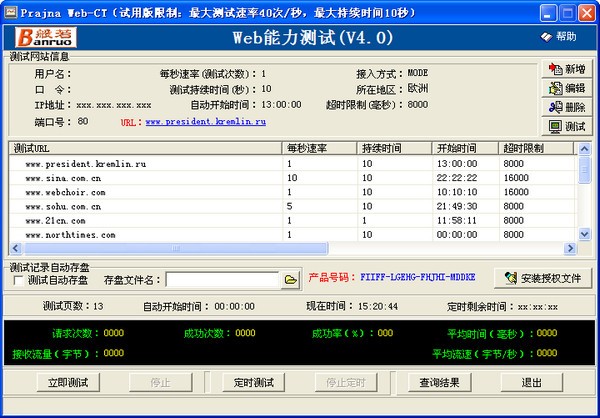Click the horizontal scroll right arrow
The width and height of the screenshot is (600, 418).
(x=570, y=248)
